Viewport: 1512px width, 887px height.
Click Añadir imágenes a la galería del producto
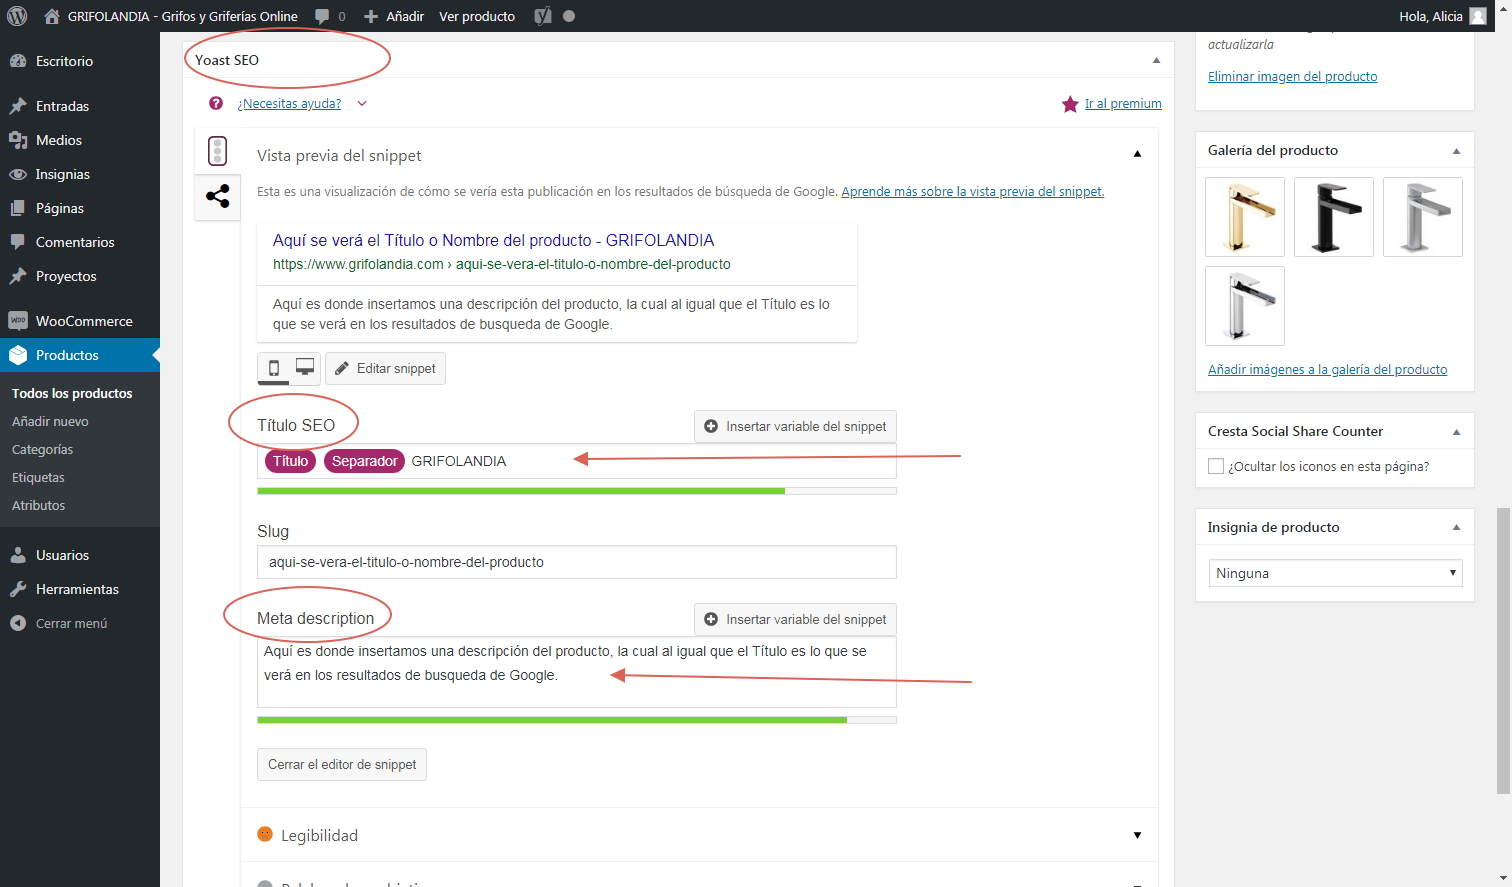click(1327, 369)
